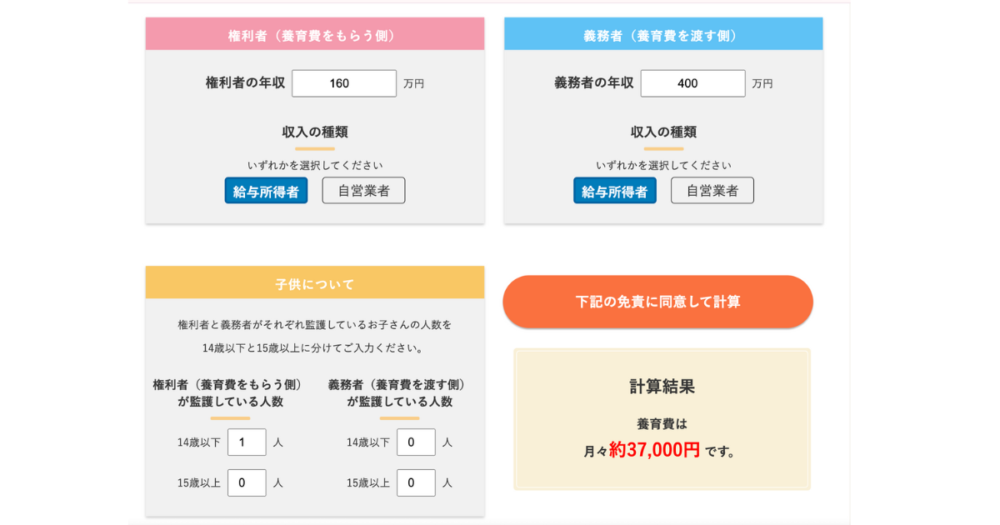Image resolution: width=1000 pixels, height=525 pixels.
Task: Click 収入の種類 heading in 義務者 panel
Action: click(663, 132)
